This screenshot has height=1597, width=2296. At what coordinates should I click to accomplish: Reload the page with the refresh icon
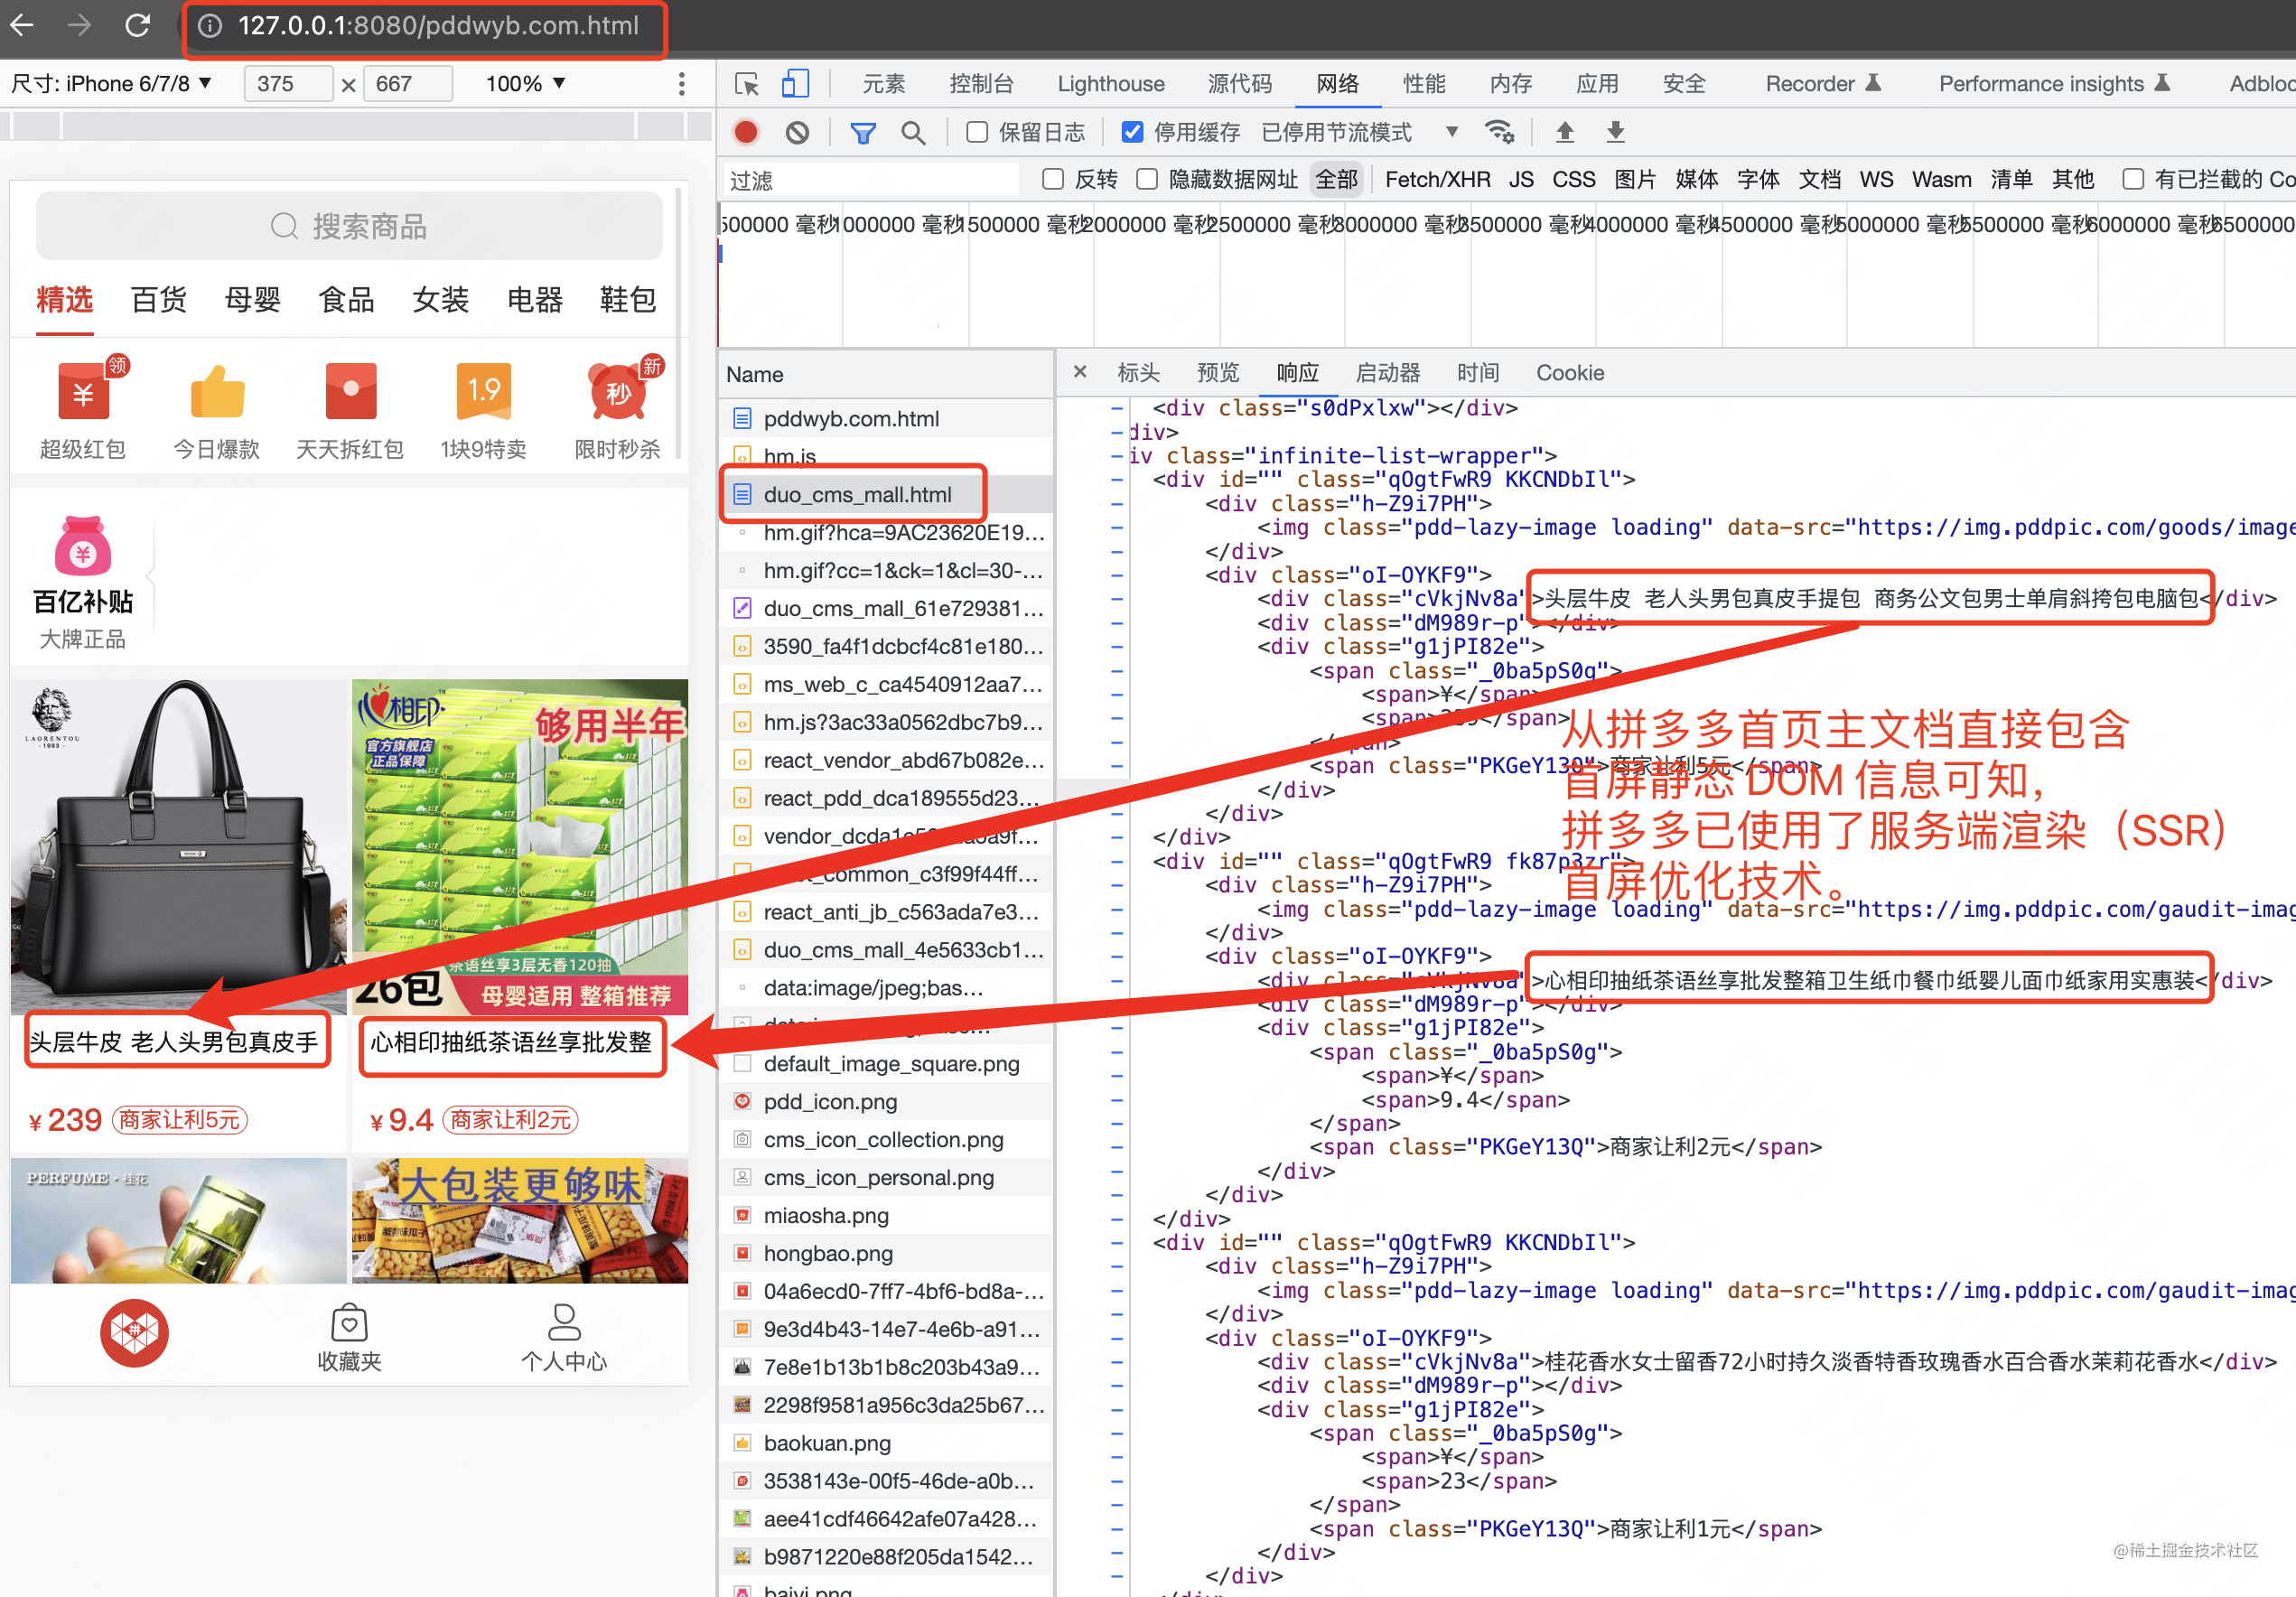click(137, 25)
